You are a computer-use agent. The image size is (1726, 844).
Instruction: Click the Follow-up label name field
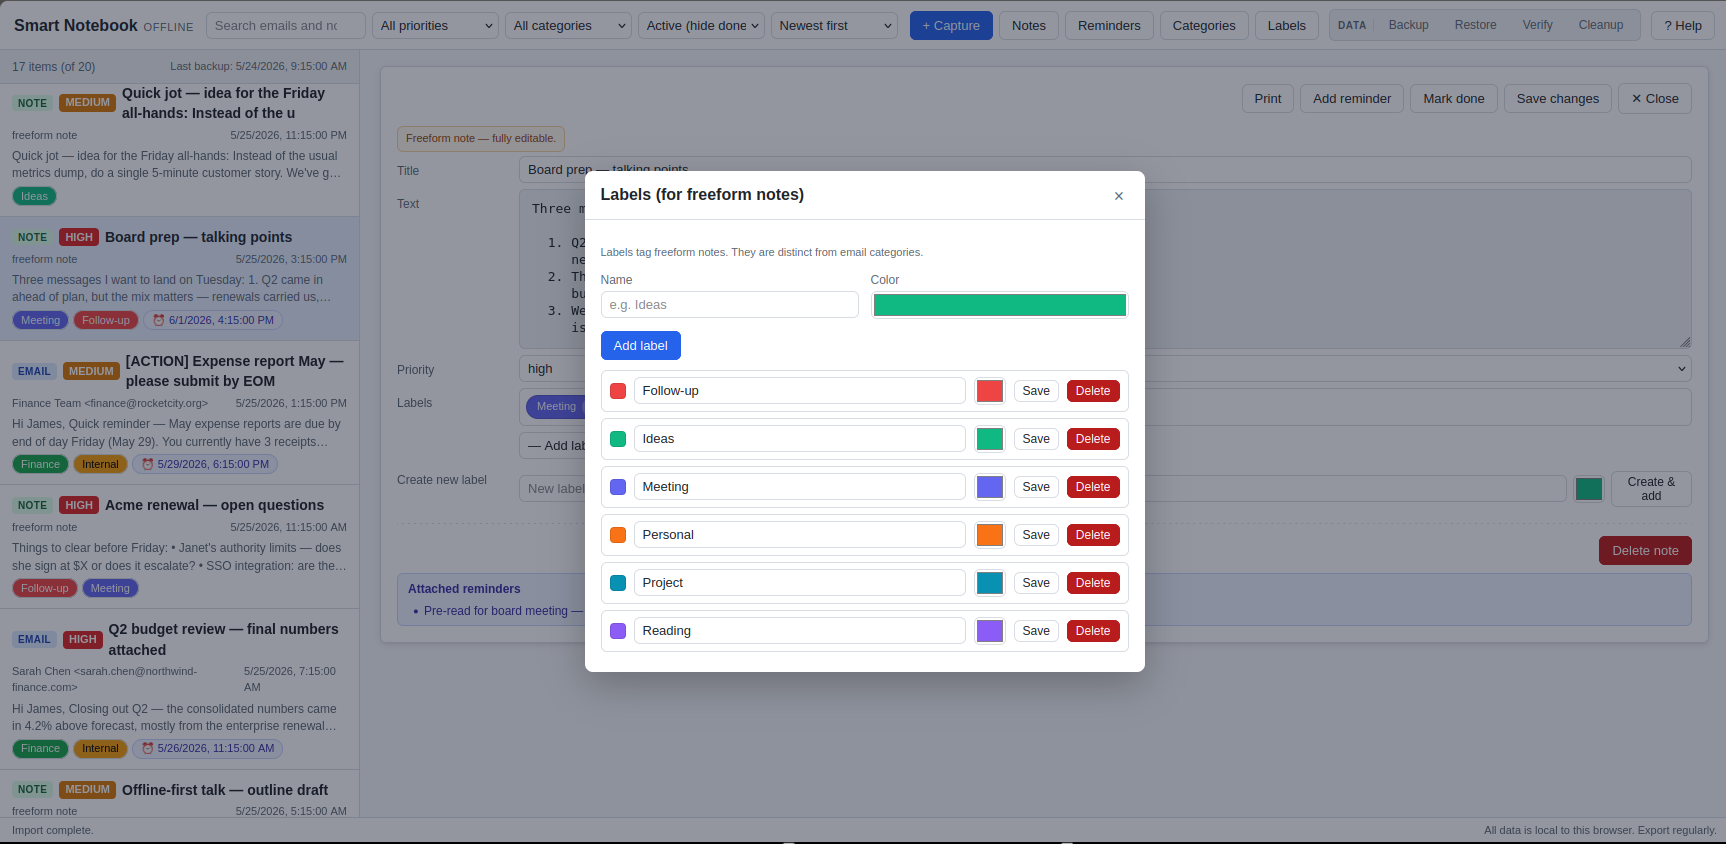pyautogui.click(x=799, y=391)
